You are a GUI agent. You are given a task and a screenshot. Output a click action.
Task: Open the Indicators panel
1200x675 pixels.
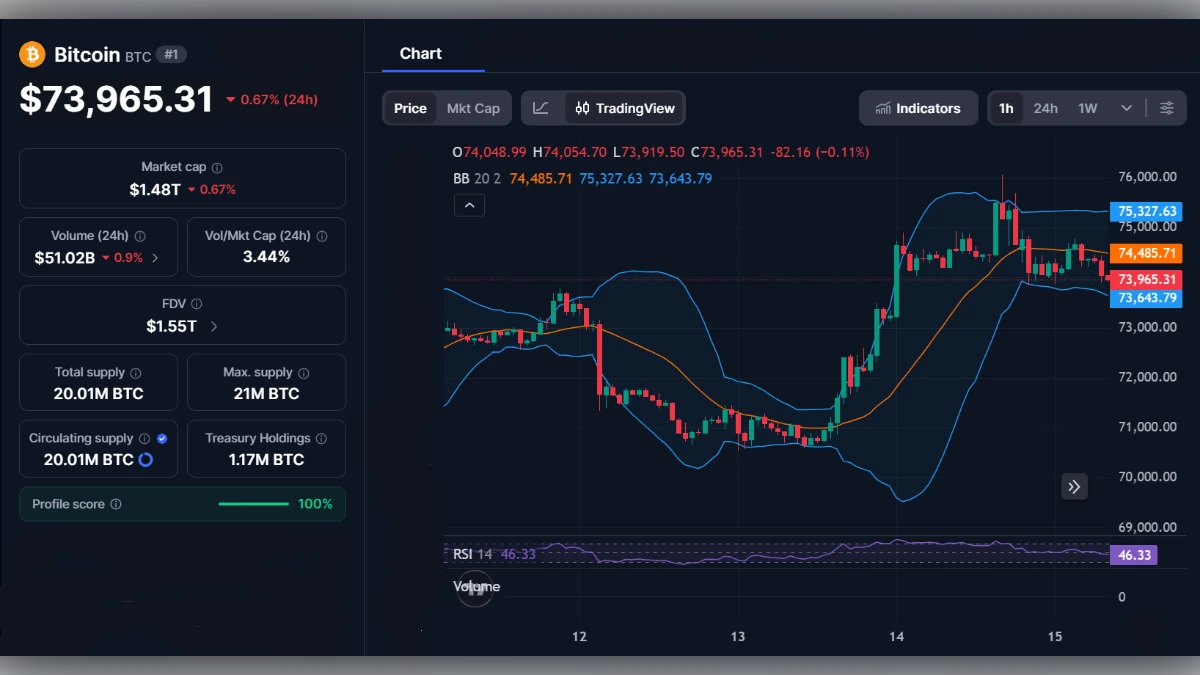point(918,108)
